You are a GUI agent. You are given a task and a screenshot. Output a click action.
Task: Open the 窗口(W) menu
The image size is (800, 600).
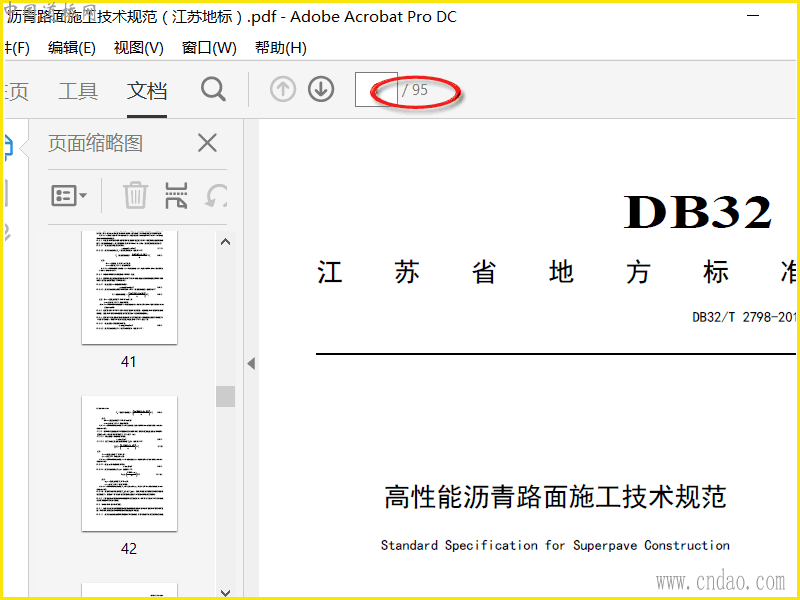[209, 48]
